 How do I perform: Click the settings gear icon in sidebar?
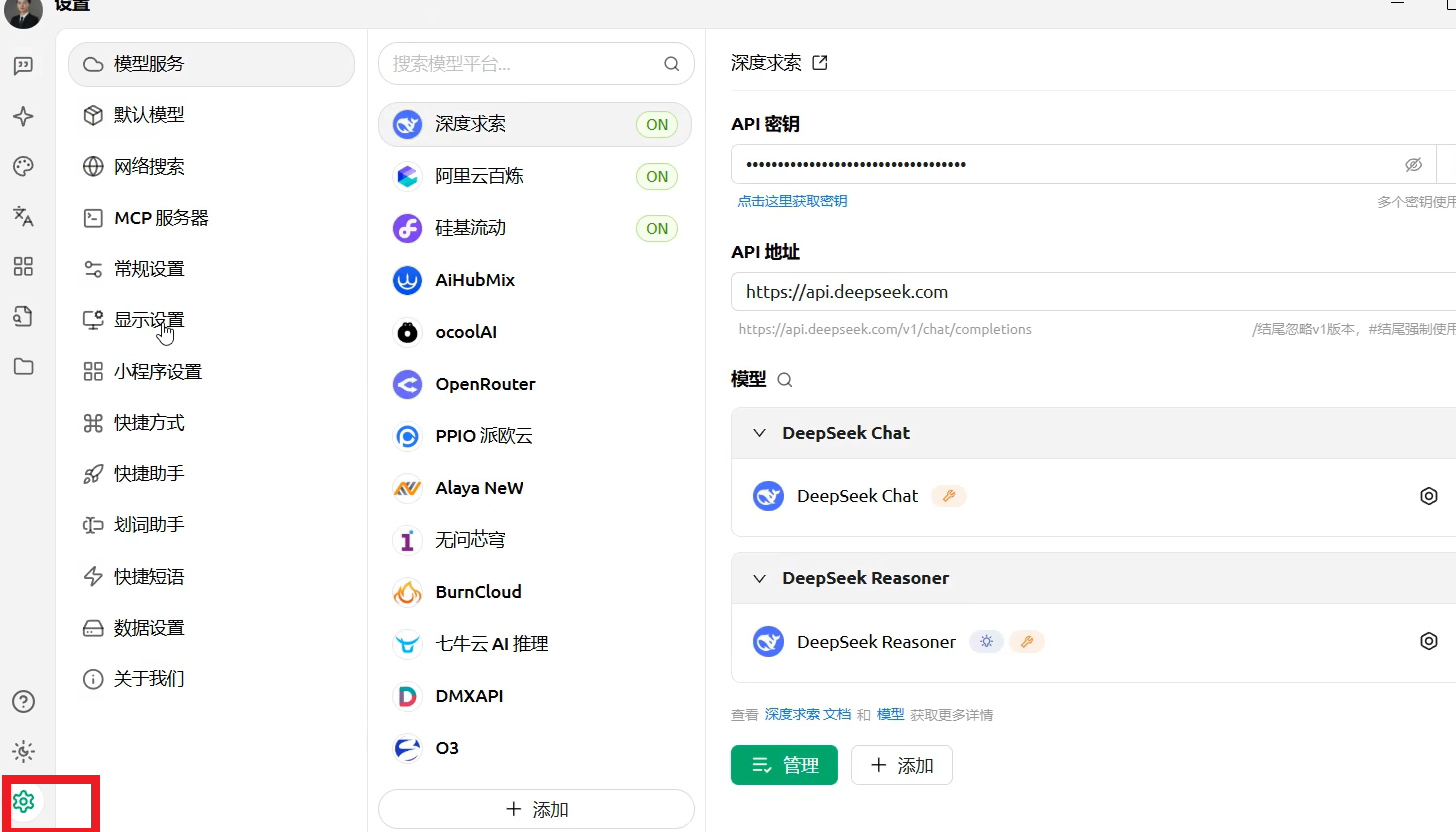[x=23, y=801]
